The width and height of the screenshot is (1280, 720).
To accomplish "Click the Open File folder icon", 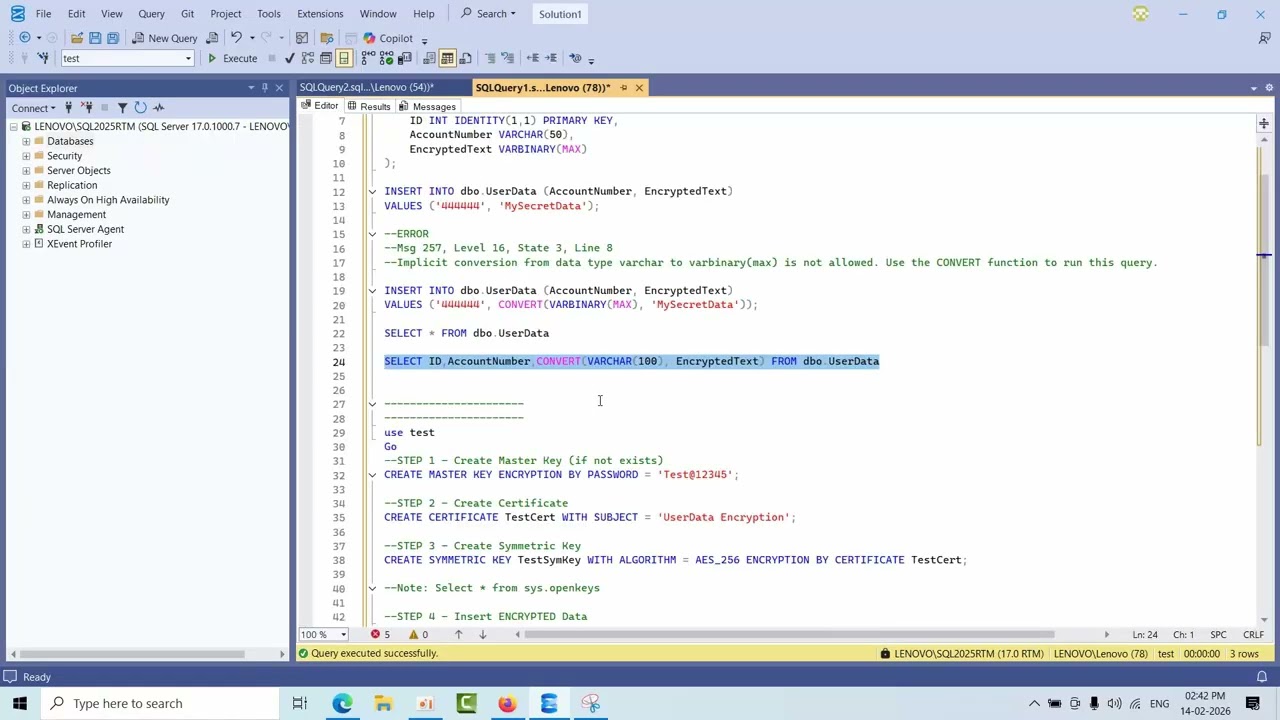I will (76, 38).
